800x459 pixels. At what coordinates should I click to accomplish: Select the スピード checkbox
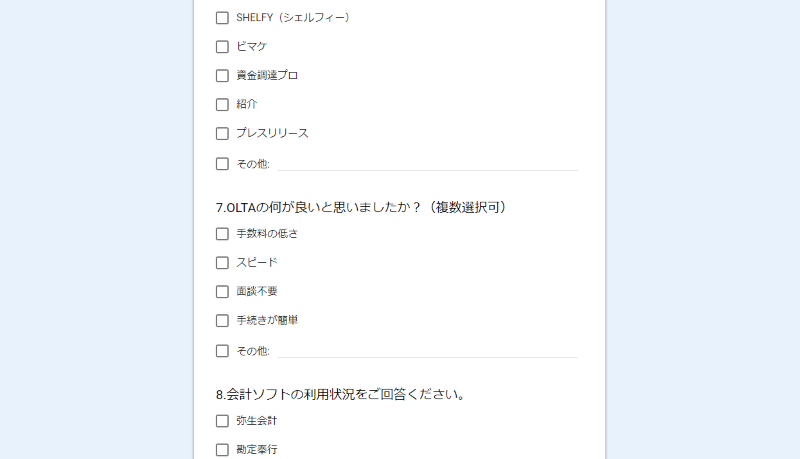[x=222, y=263]
